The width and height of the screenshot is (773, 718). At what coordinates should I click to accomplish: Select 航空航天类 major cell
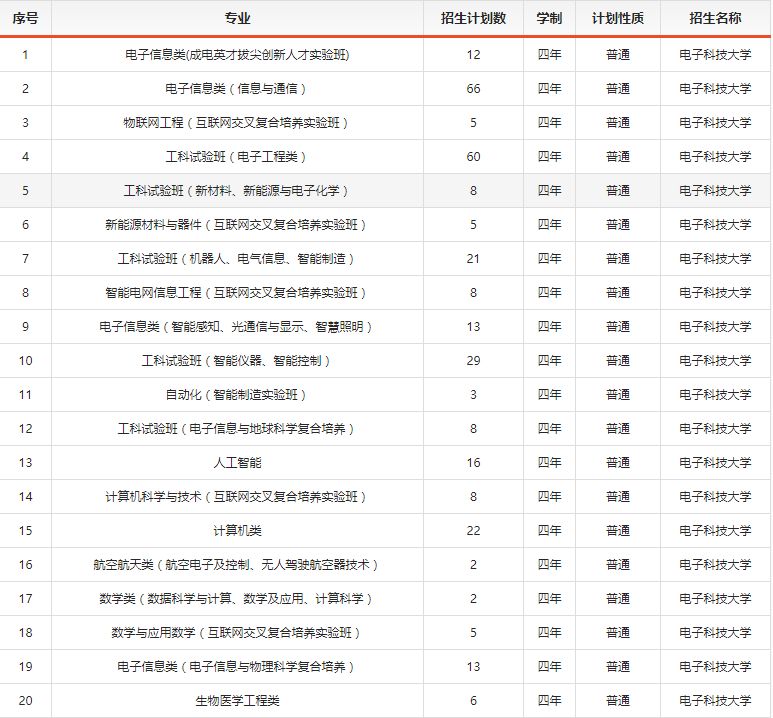coord(237,565)
